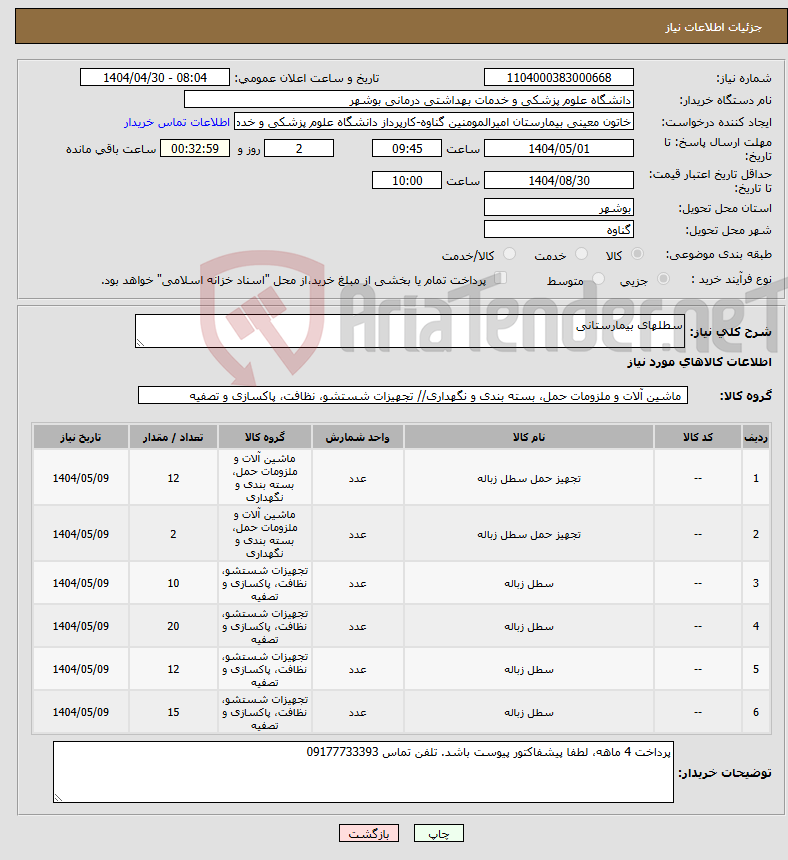This screenshot has height=860, width=788.
Task: Click the resize handle of description textarea
Action: tap(140, 343)
